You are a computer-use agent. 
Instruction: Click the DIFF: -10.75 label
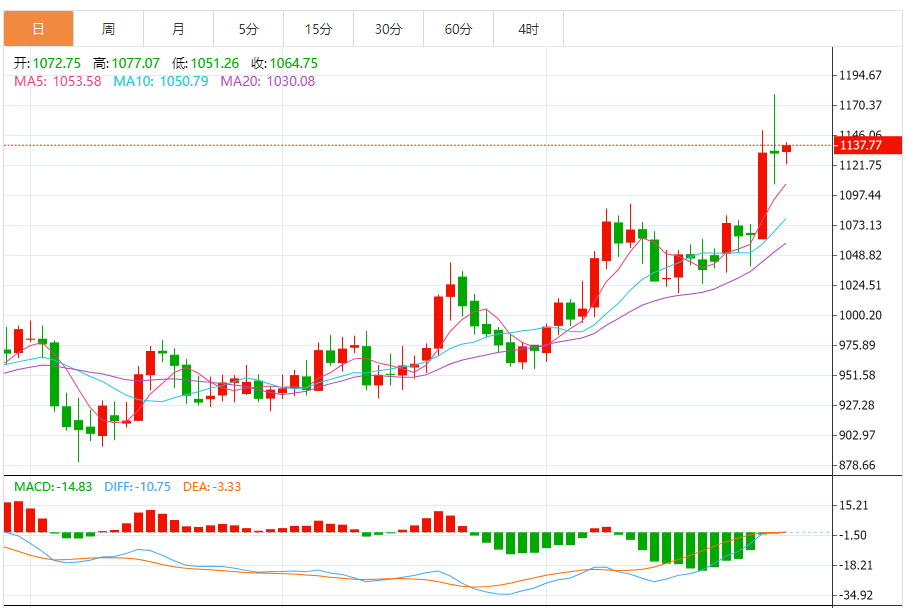138,487
